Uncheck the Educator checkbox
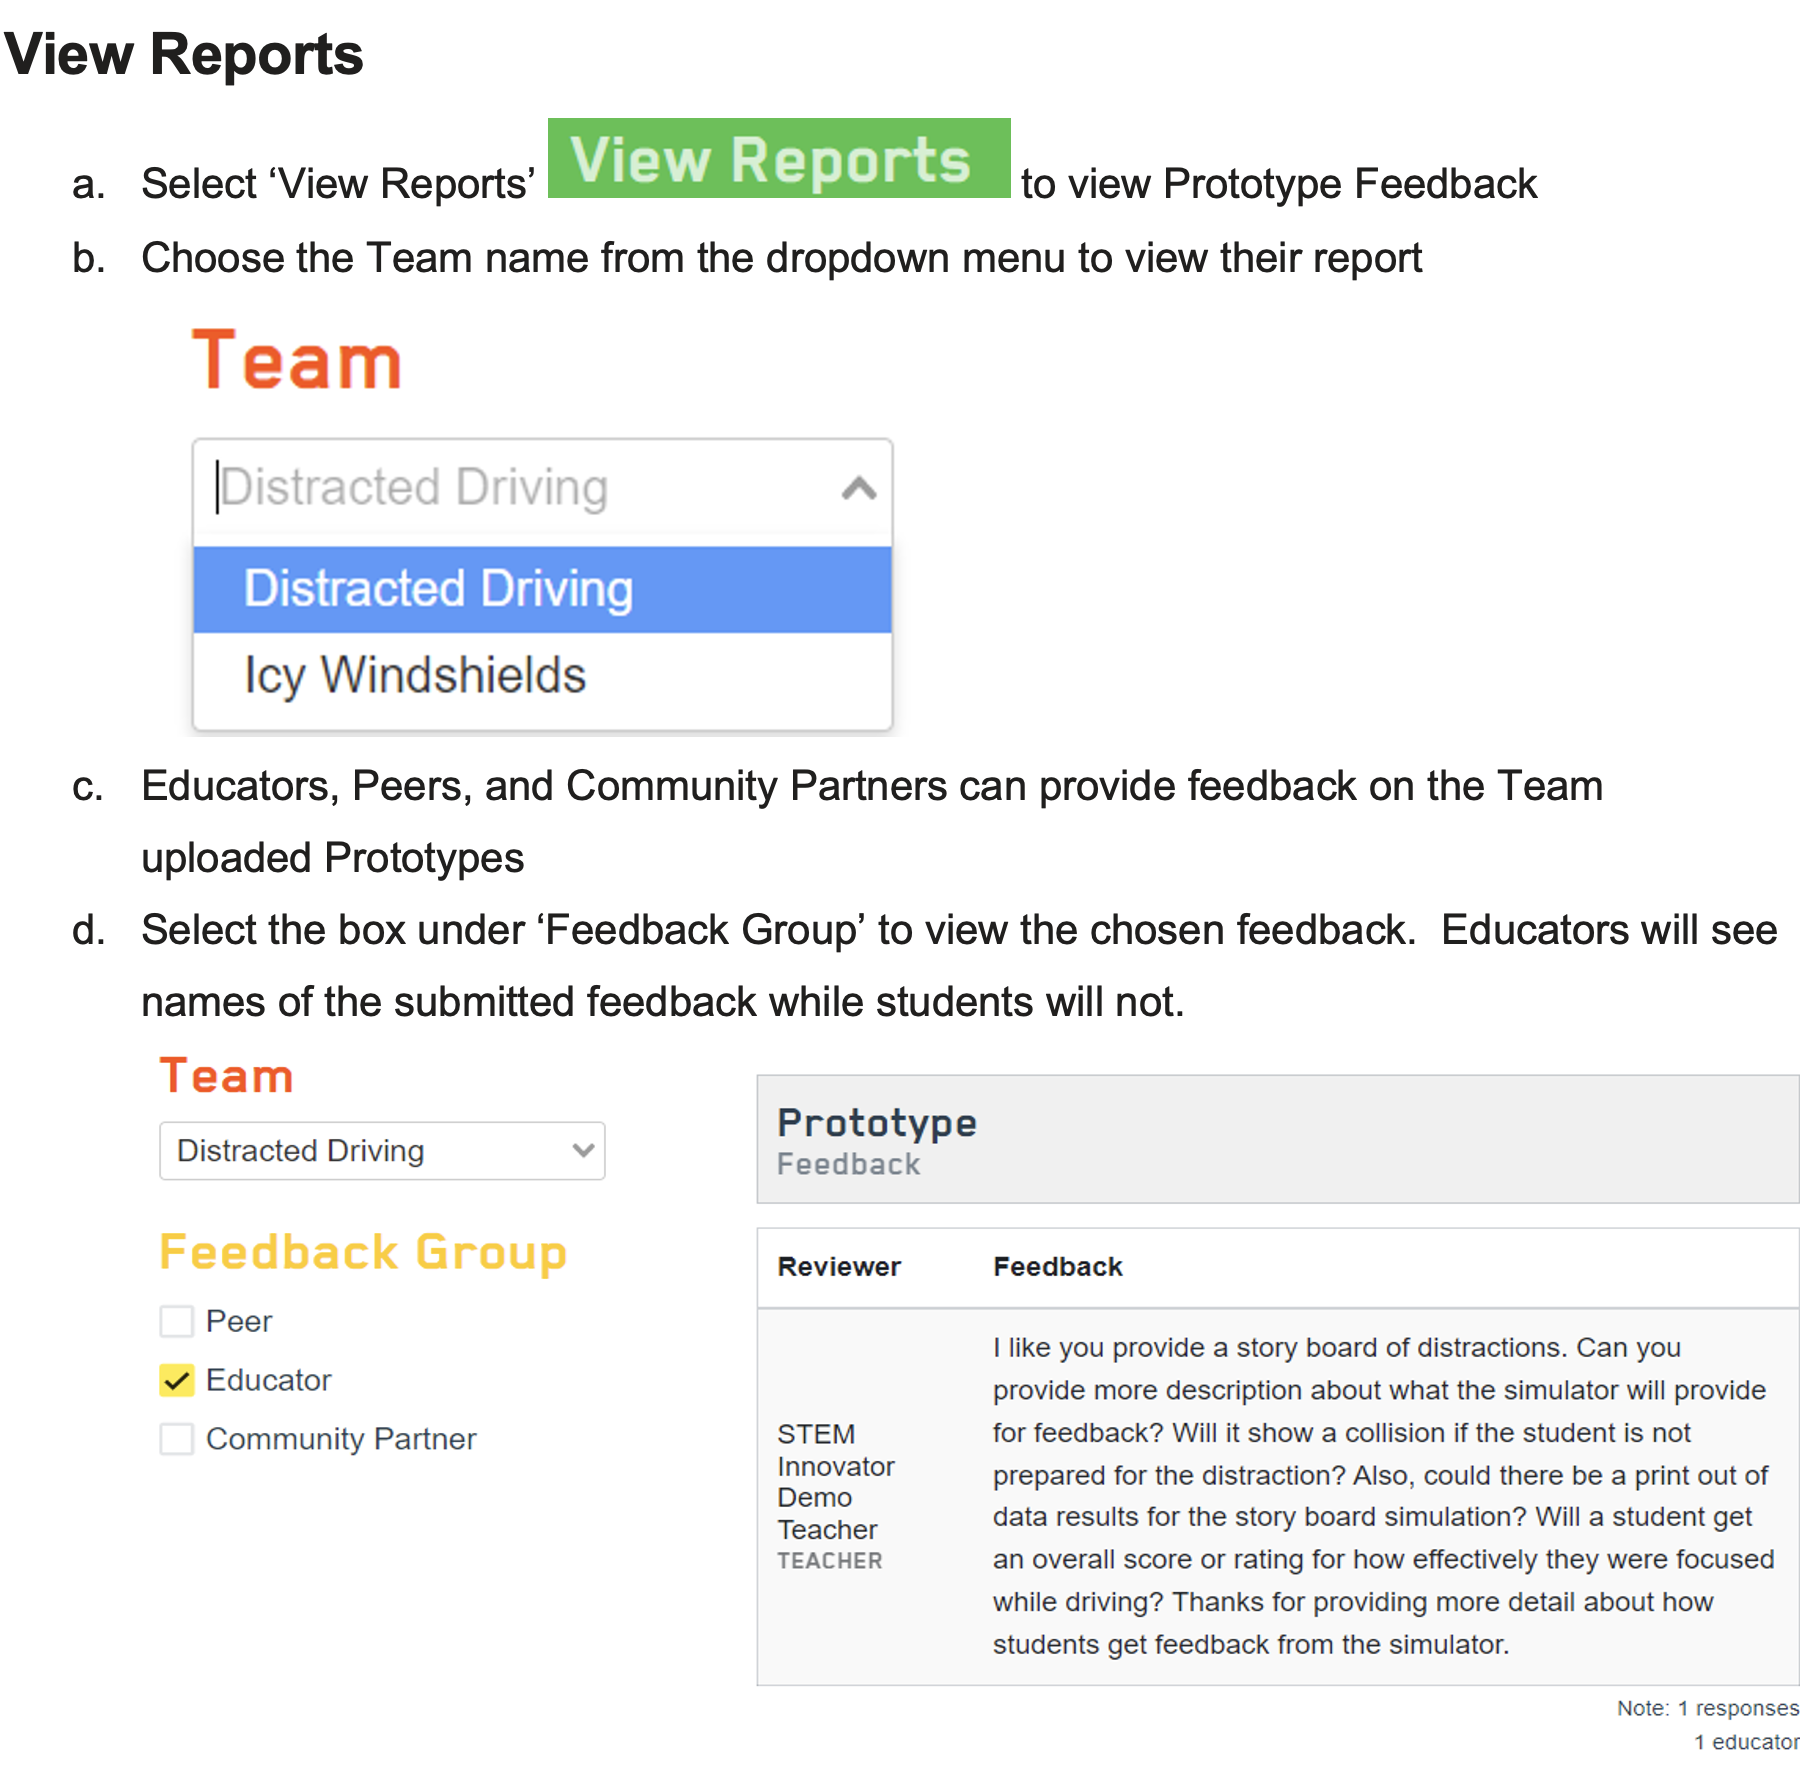 point(177,1380)
